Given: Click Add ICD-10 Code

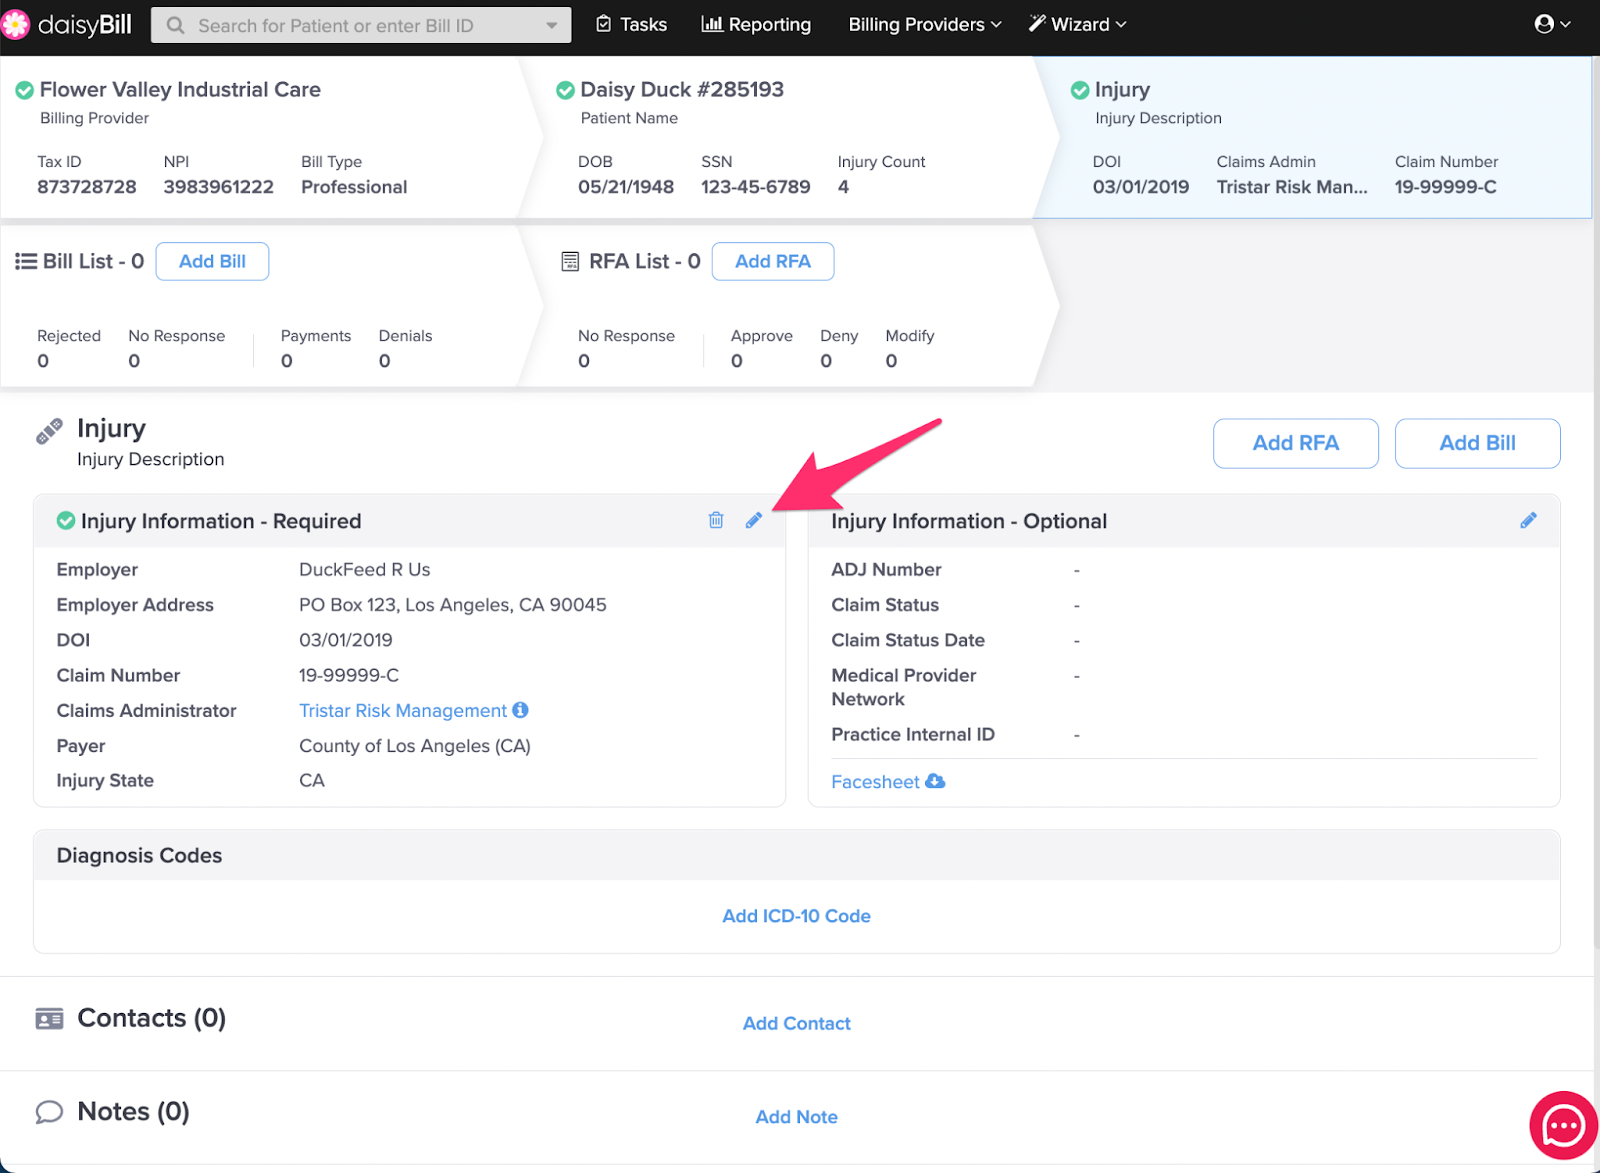Looking at the screenshot, I should pyautogui.click(x=797, y=916).
